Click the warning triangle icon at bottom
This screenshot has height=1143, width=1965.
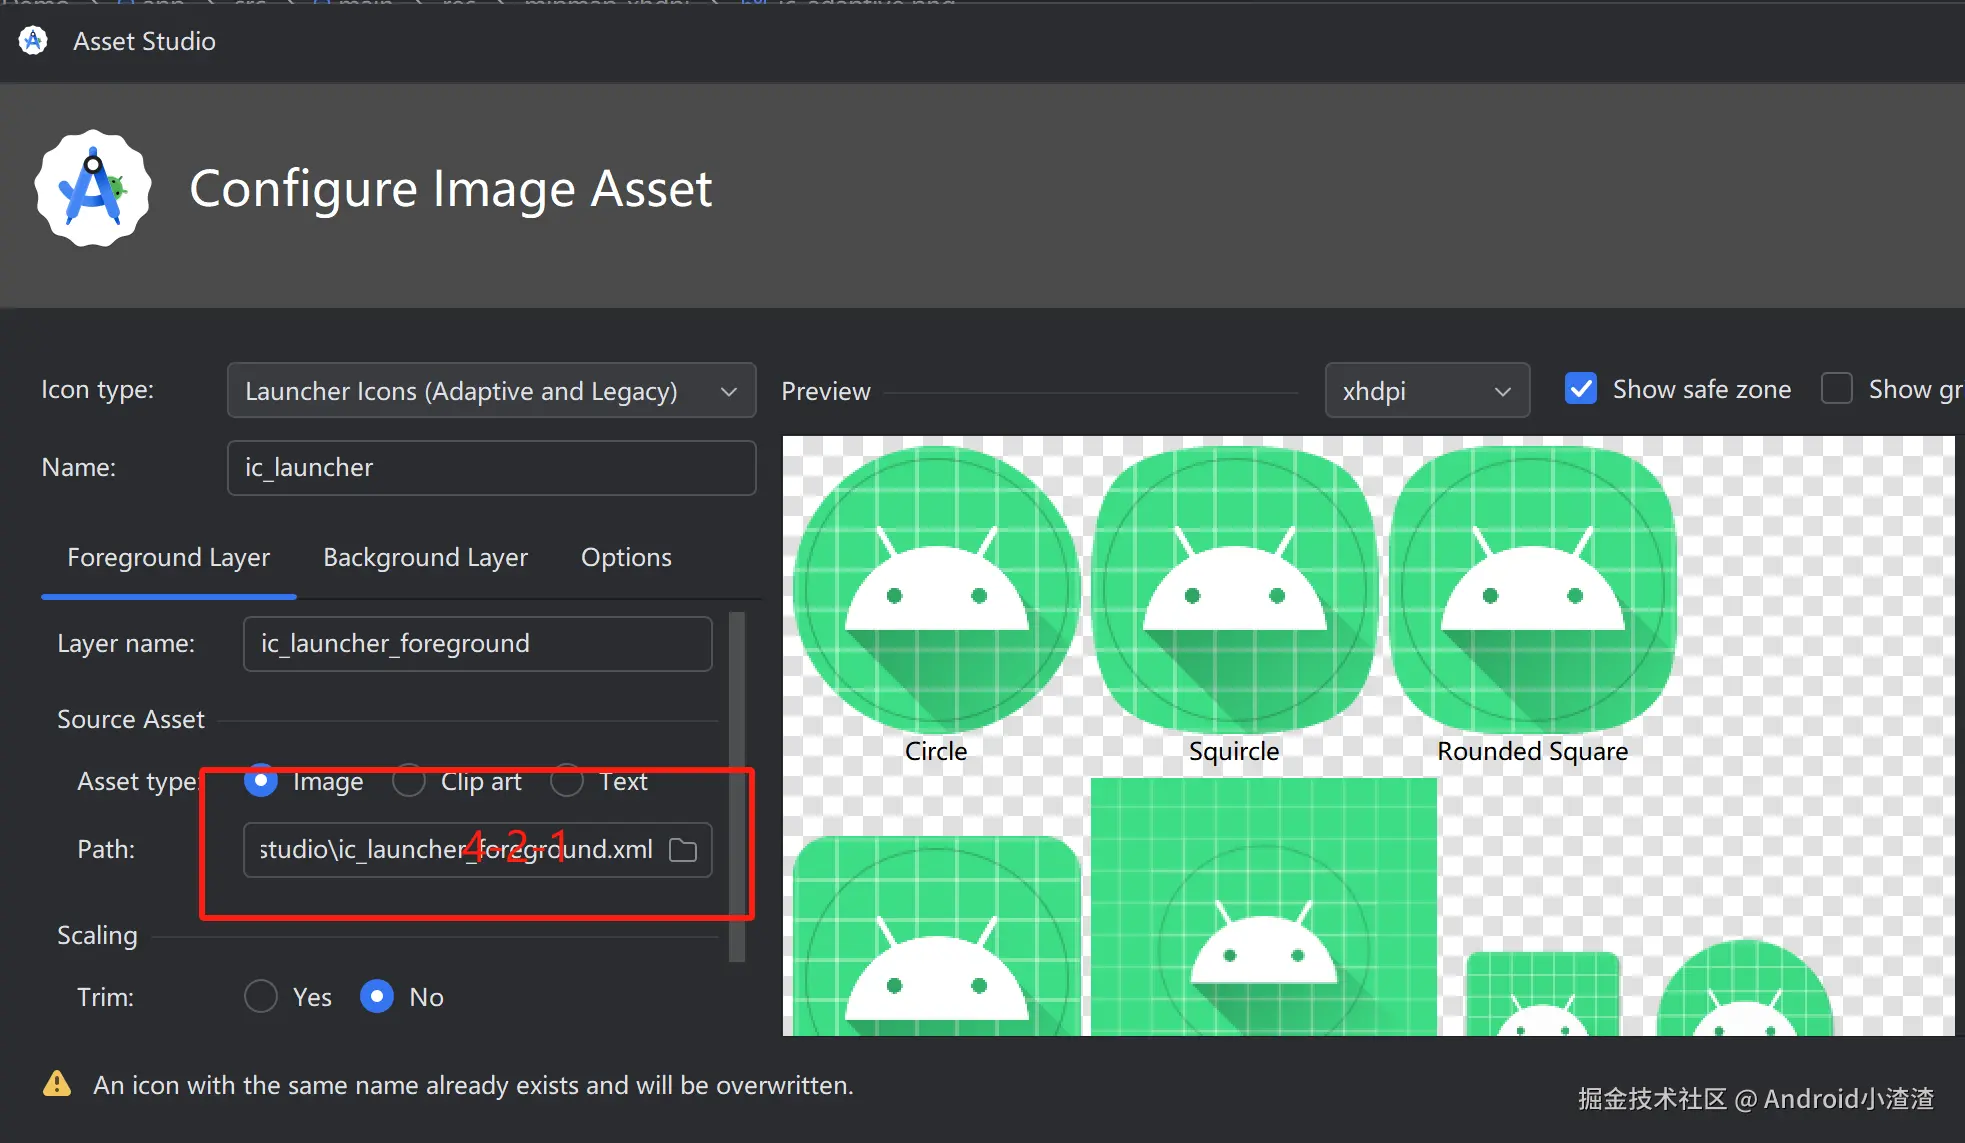pyautogui.click(x=57, y=1084)
